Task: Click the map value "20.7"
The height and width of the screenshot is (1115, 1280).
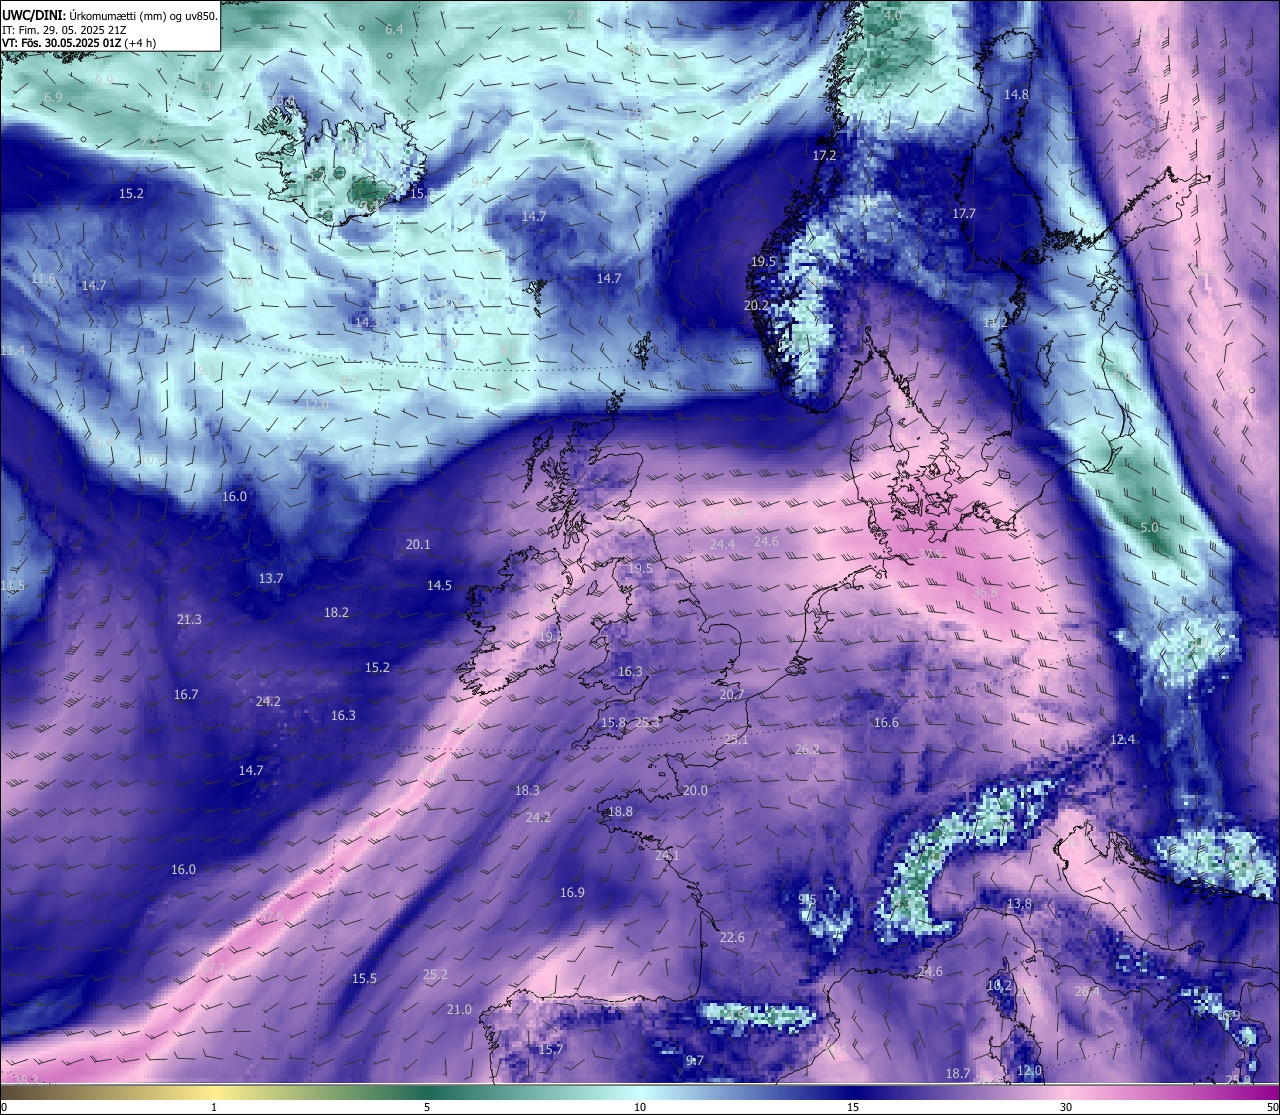Action: pyautogui.click(x=732, y=694)
